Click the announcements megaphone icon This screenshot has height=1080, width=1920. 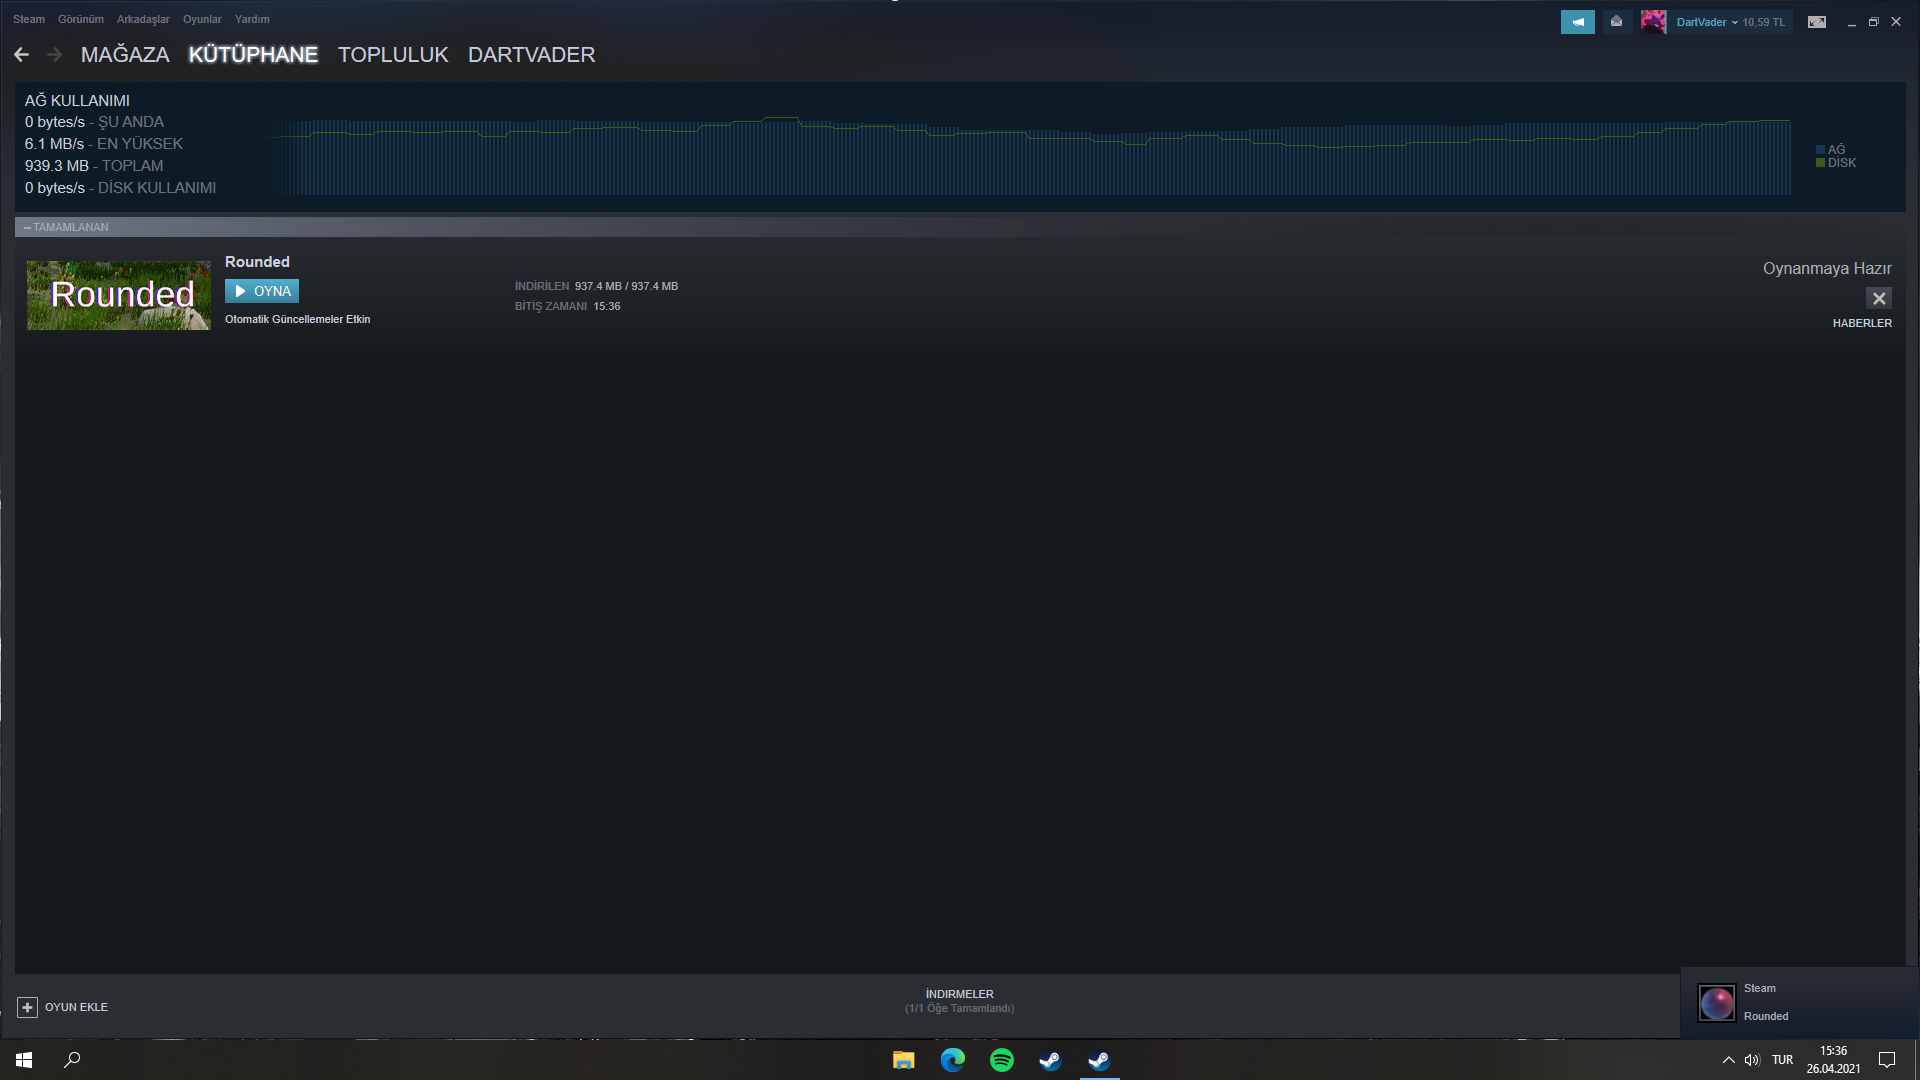pos(1577,22)
